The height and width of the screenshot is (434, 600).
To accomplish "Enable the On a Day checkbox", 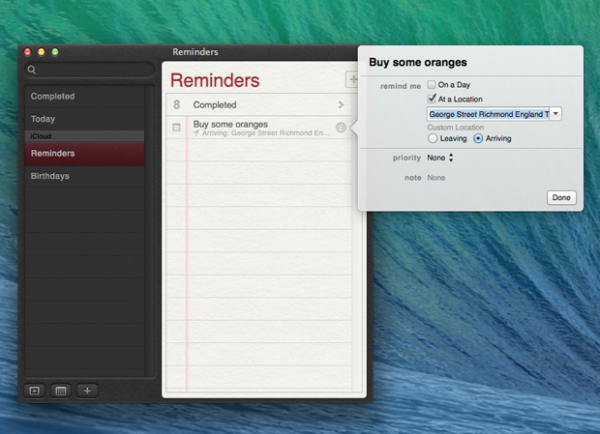I will point(431,85).
